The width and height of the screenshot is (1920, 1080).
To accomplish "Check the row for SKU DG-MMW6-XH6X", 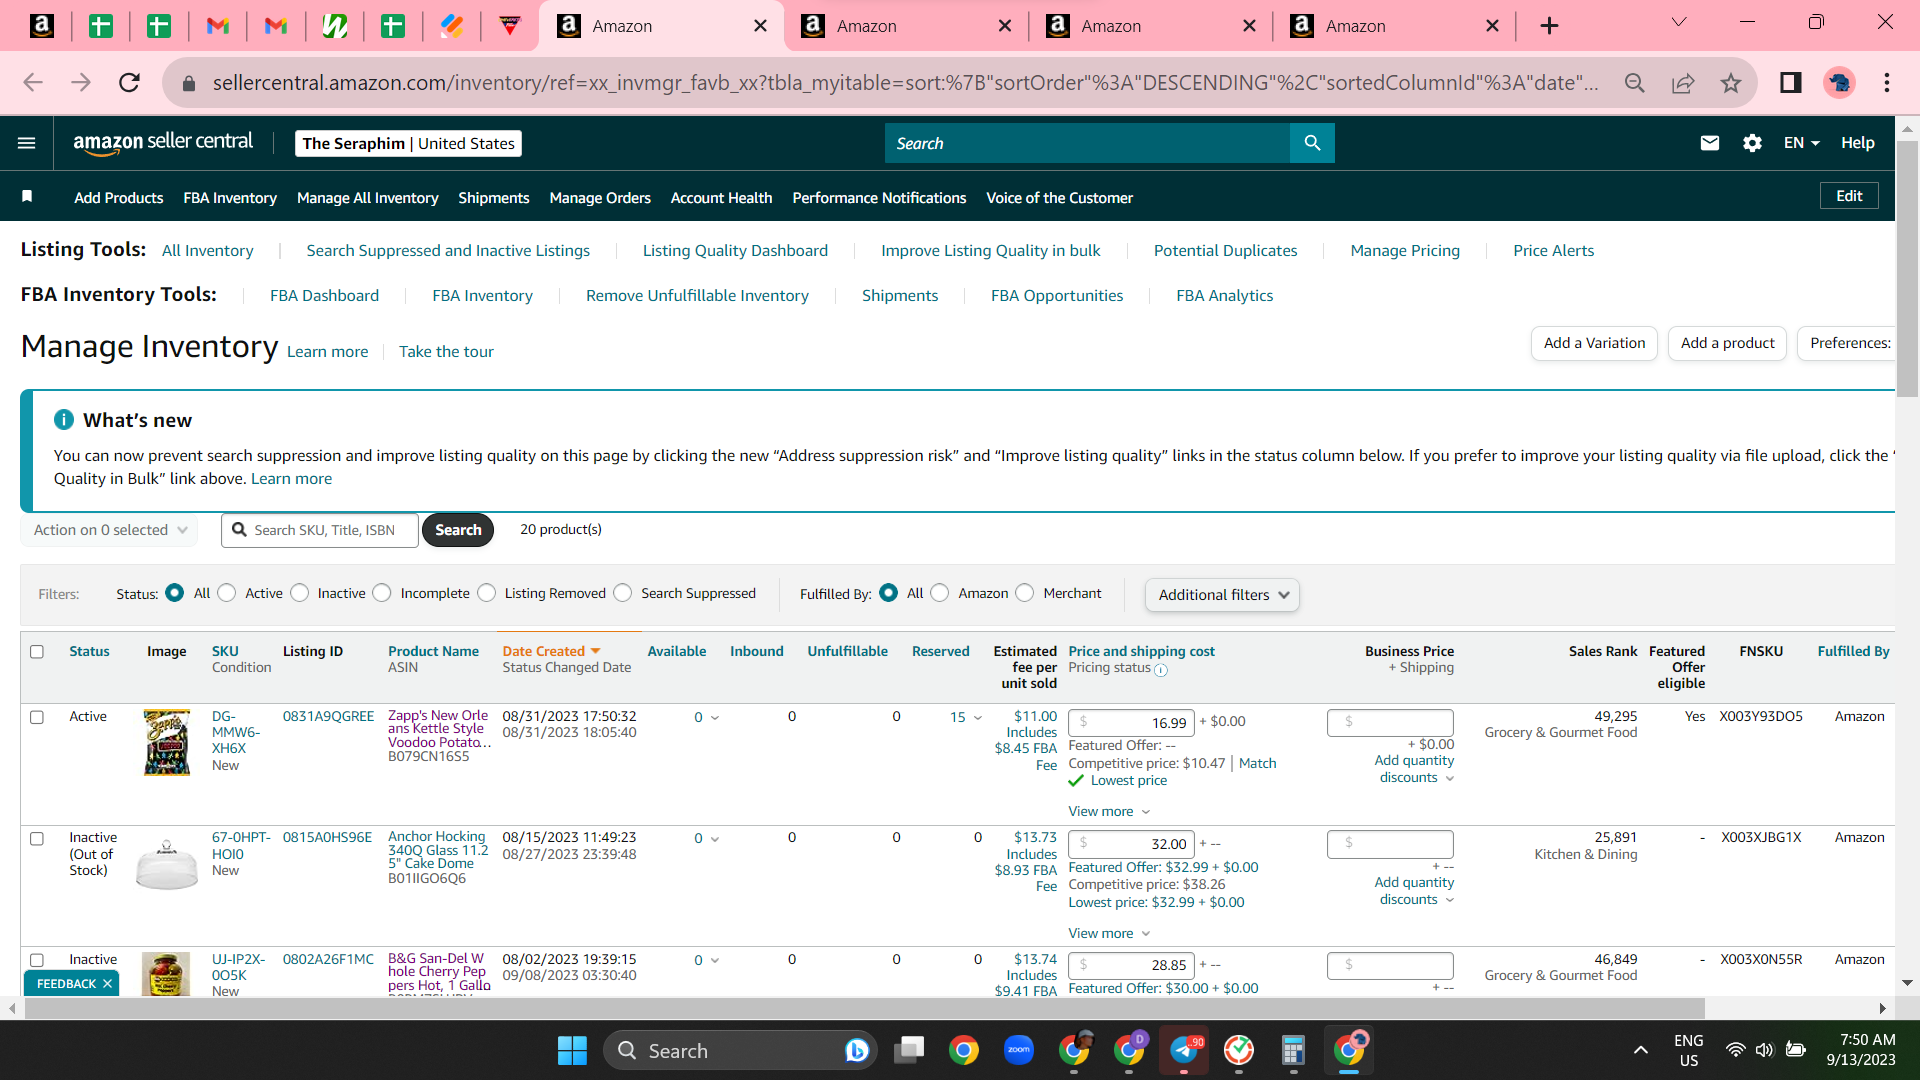I will [x=37, y=717].
